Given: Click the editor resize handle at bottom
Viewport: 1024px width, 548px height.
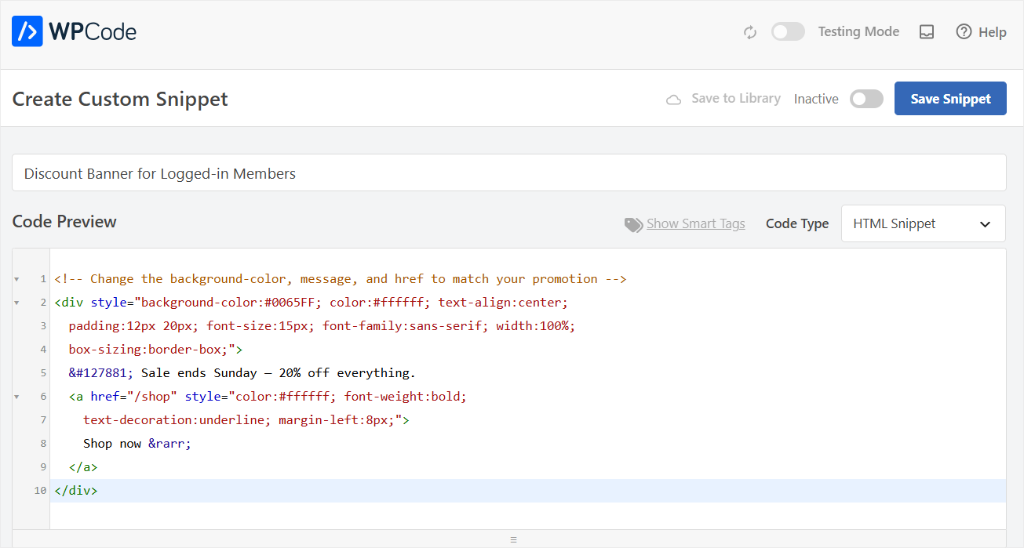Looking at the screenshot, I should tap(513, 540).
